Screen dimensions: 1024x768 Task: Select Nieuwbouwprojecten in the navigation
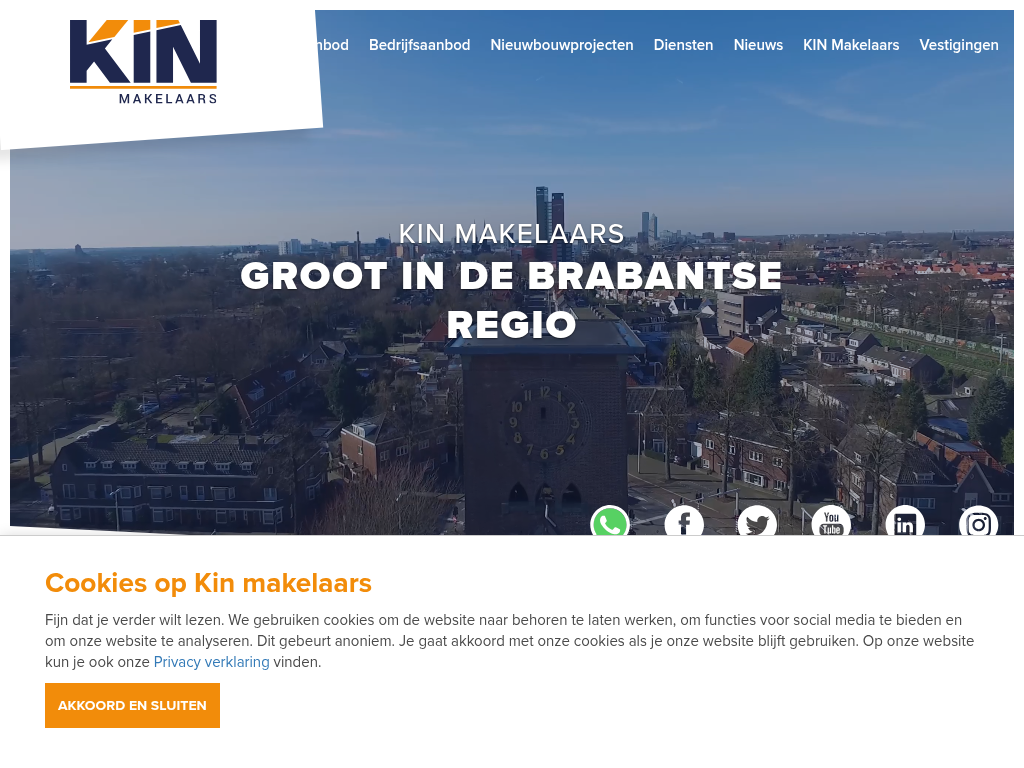click(562, 45)
